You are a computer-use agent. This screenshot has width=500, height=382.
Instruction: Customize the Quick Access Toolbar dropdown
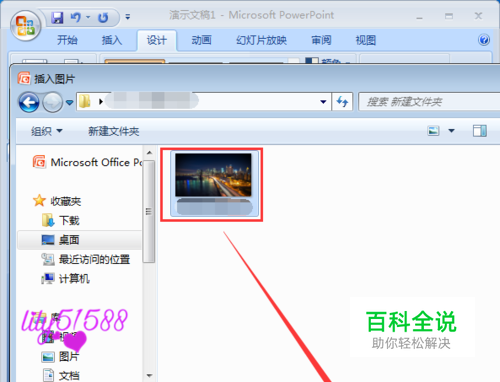pos(128,16)
